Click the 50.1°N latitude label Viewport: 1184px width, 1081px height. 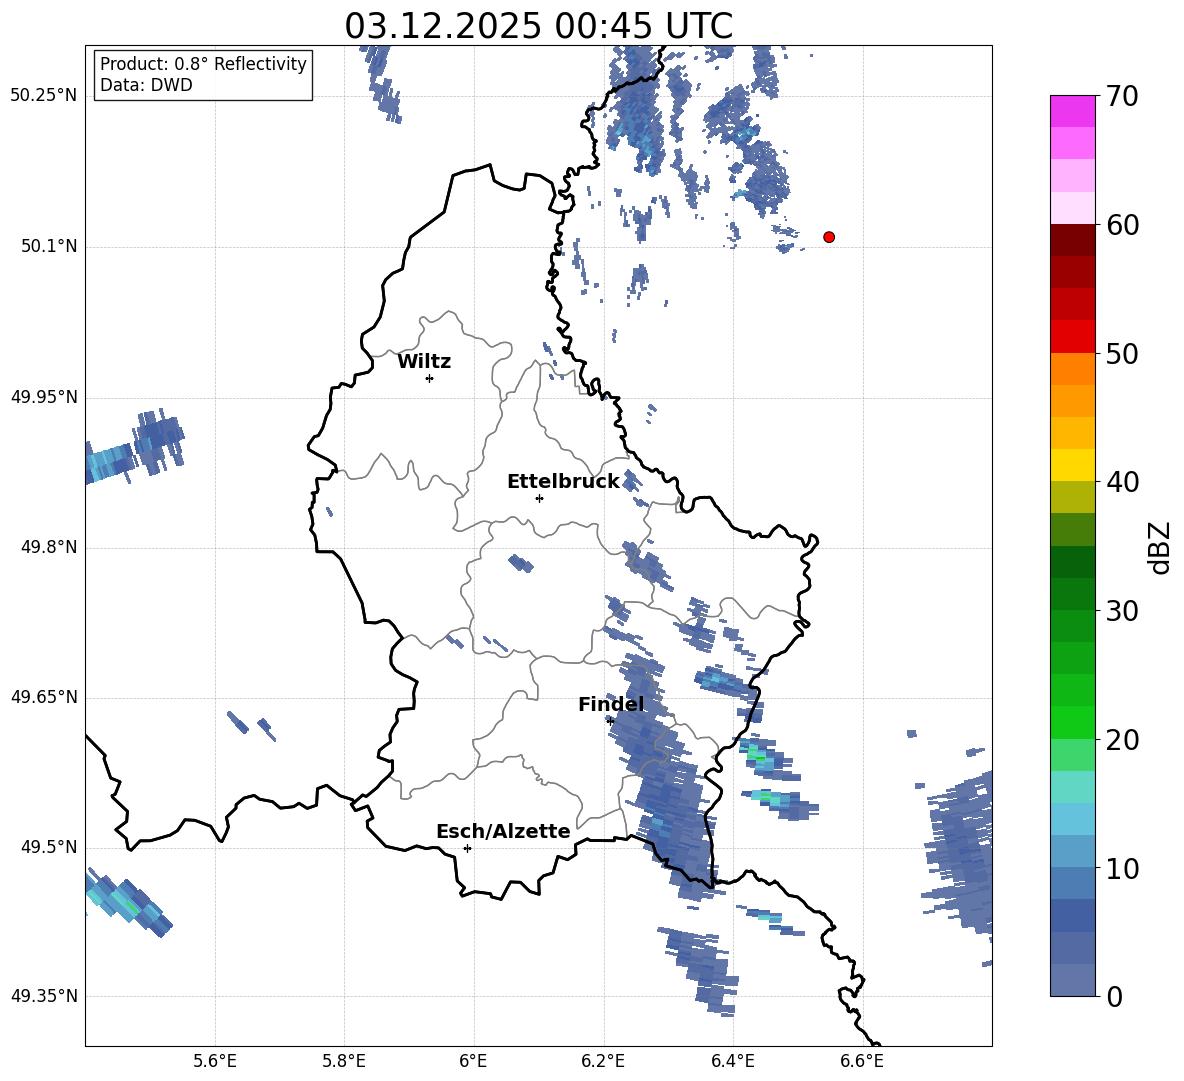[49, 247]
